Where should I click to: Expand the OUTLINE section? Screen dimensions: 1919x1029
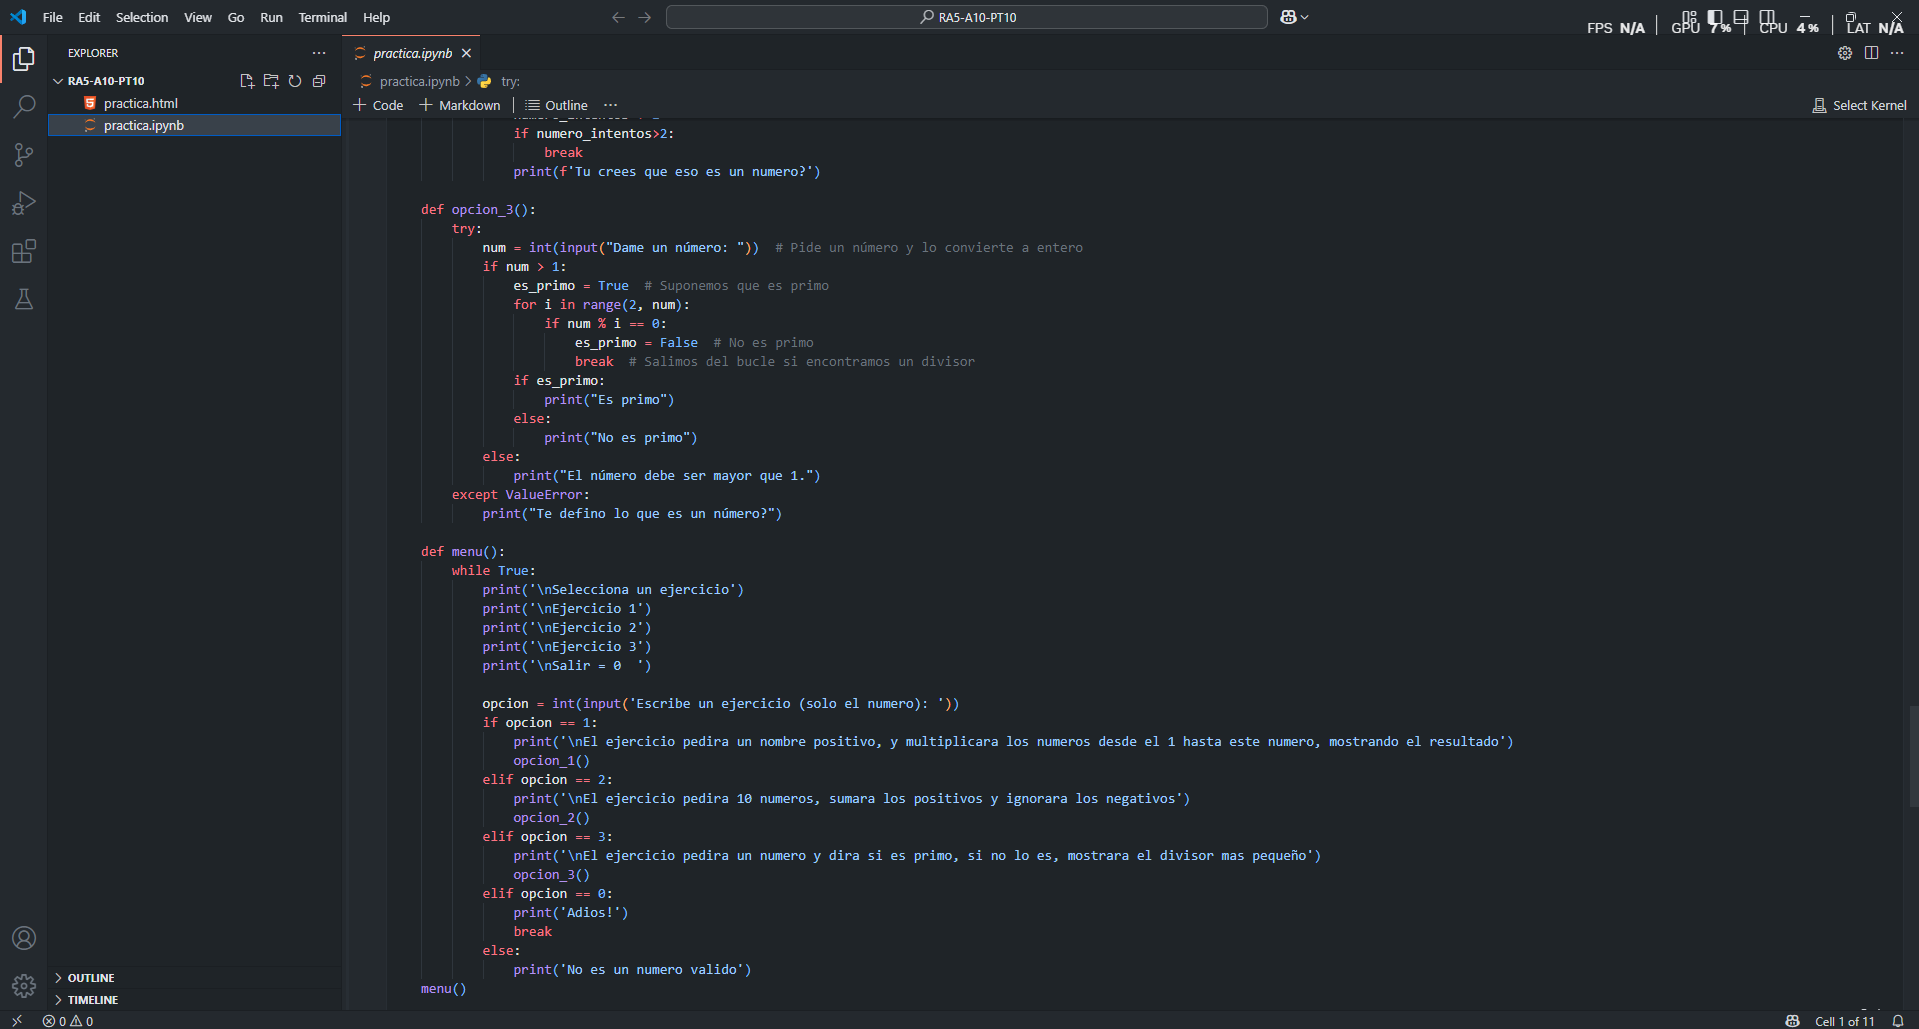tap(91, 978)
